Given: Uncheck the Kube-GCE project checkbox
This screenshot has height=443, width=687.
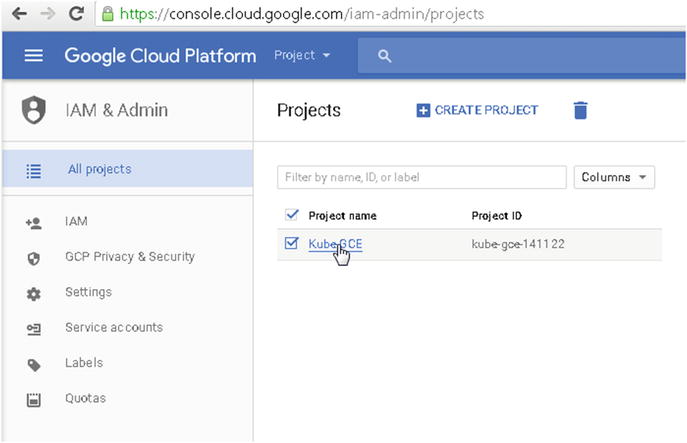Looking at the screenshot, I should click(x=292, y=243).
